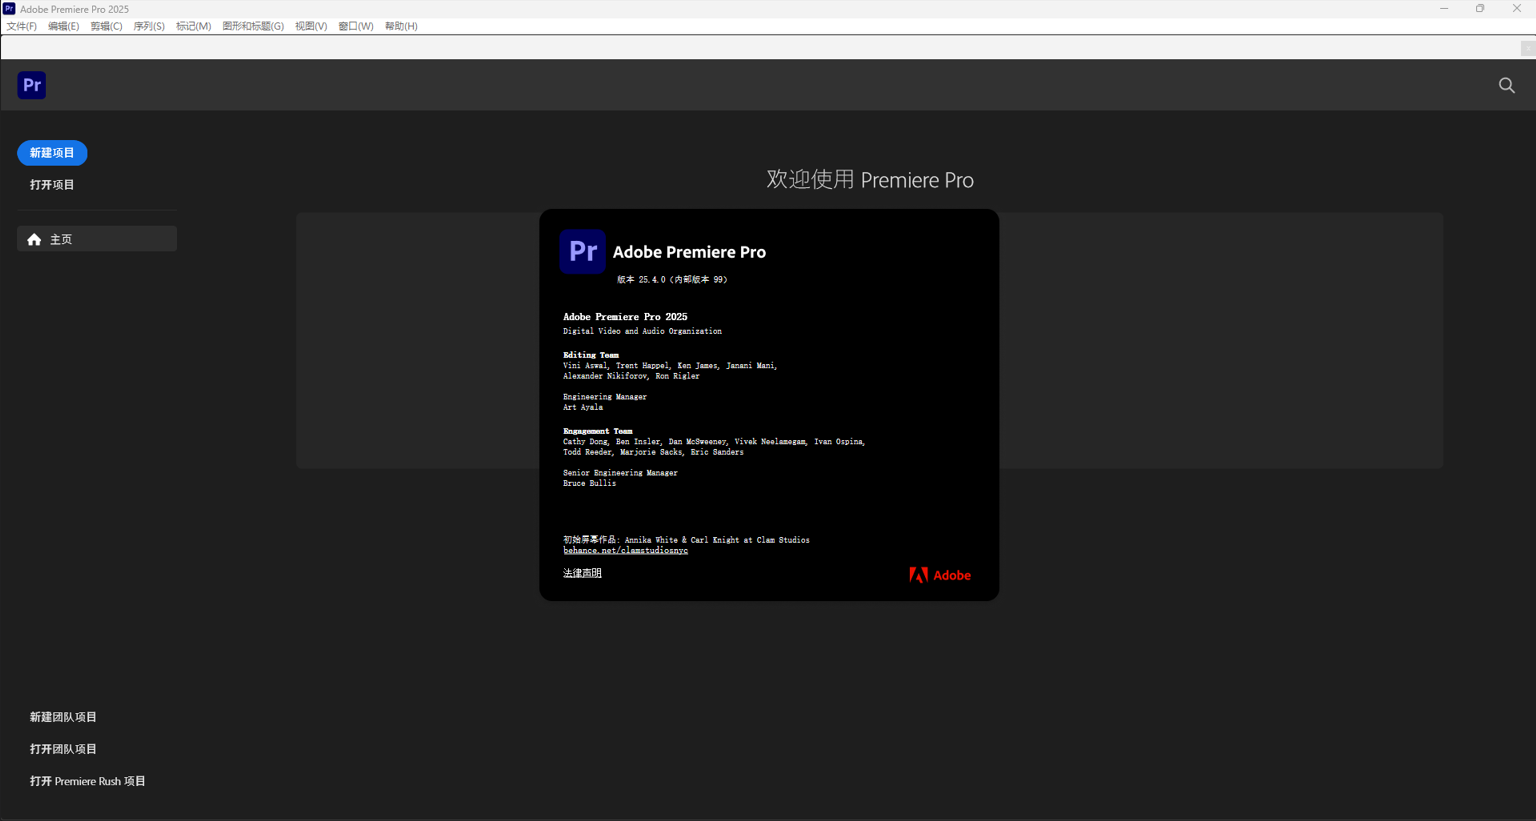1536x821 pixels.
Task: Click the 新建项目 button
Action: pos(52,153)
